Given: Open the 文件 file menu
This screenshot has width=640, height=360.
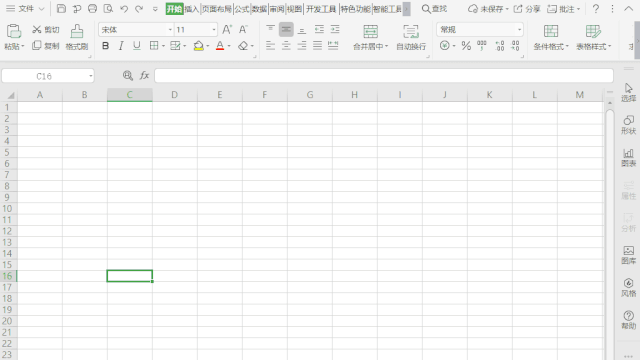Looking at the screenshot, I should click(25, 9).
